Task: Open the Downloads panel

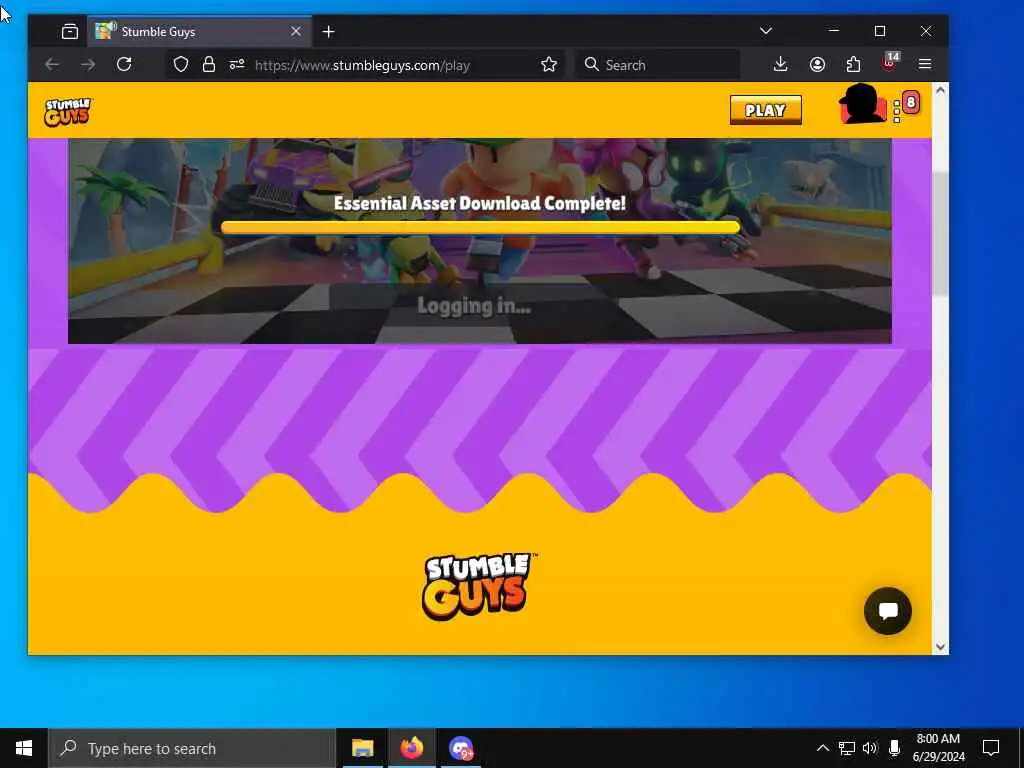Action: point(780,64)
